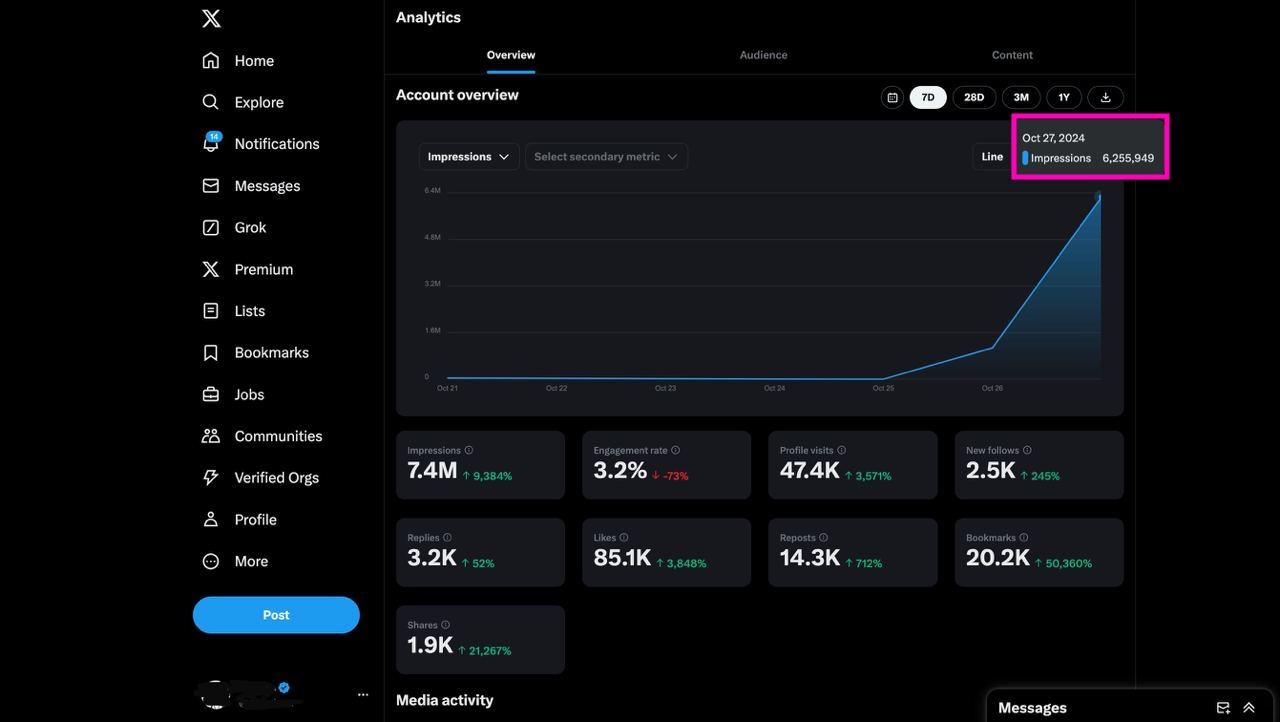The height and width of the screenshot is (722, 1280).
Task: Choose the 1Y time range
Action: 1064,97
